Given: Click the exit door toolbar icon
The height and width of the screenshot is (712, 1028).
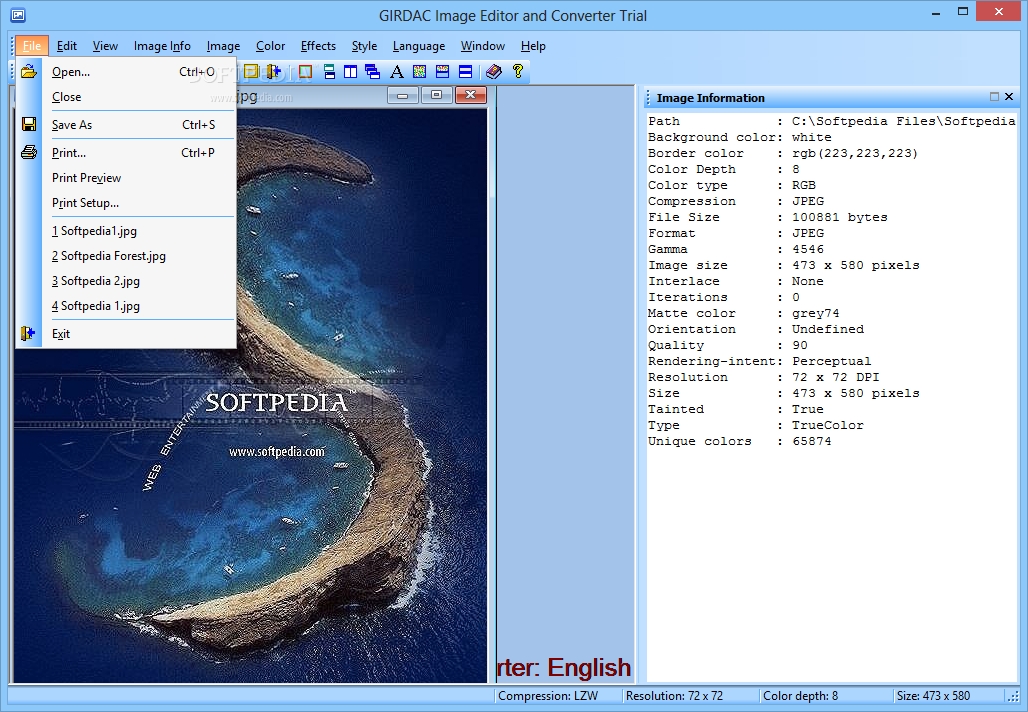Looking at the screenshot, I should [273, 71].
